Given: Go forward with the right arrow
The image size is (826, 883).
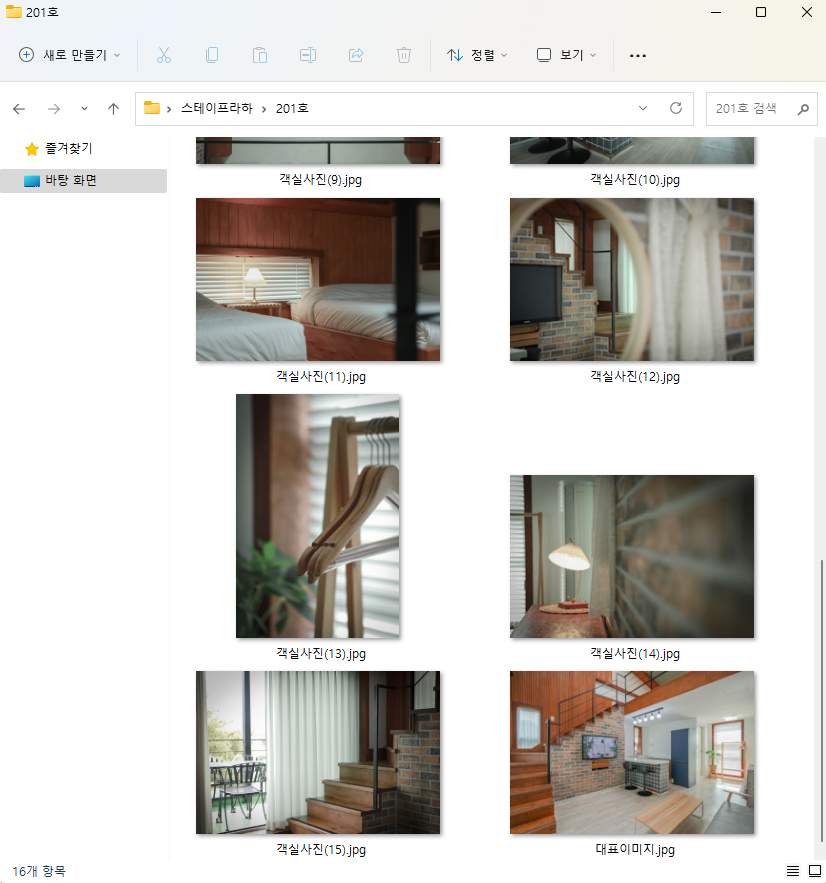Looking at the screenshot, I should 54,109.
